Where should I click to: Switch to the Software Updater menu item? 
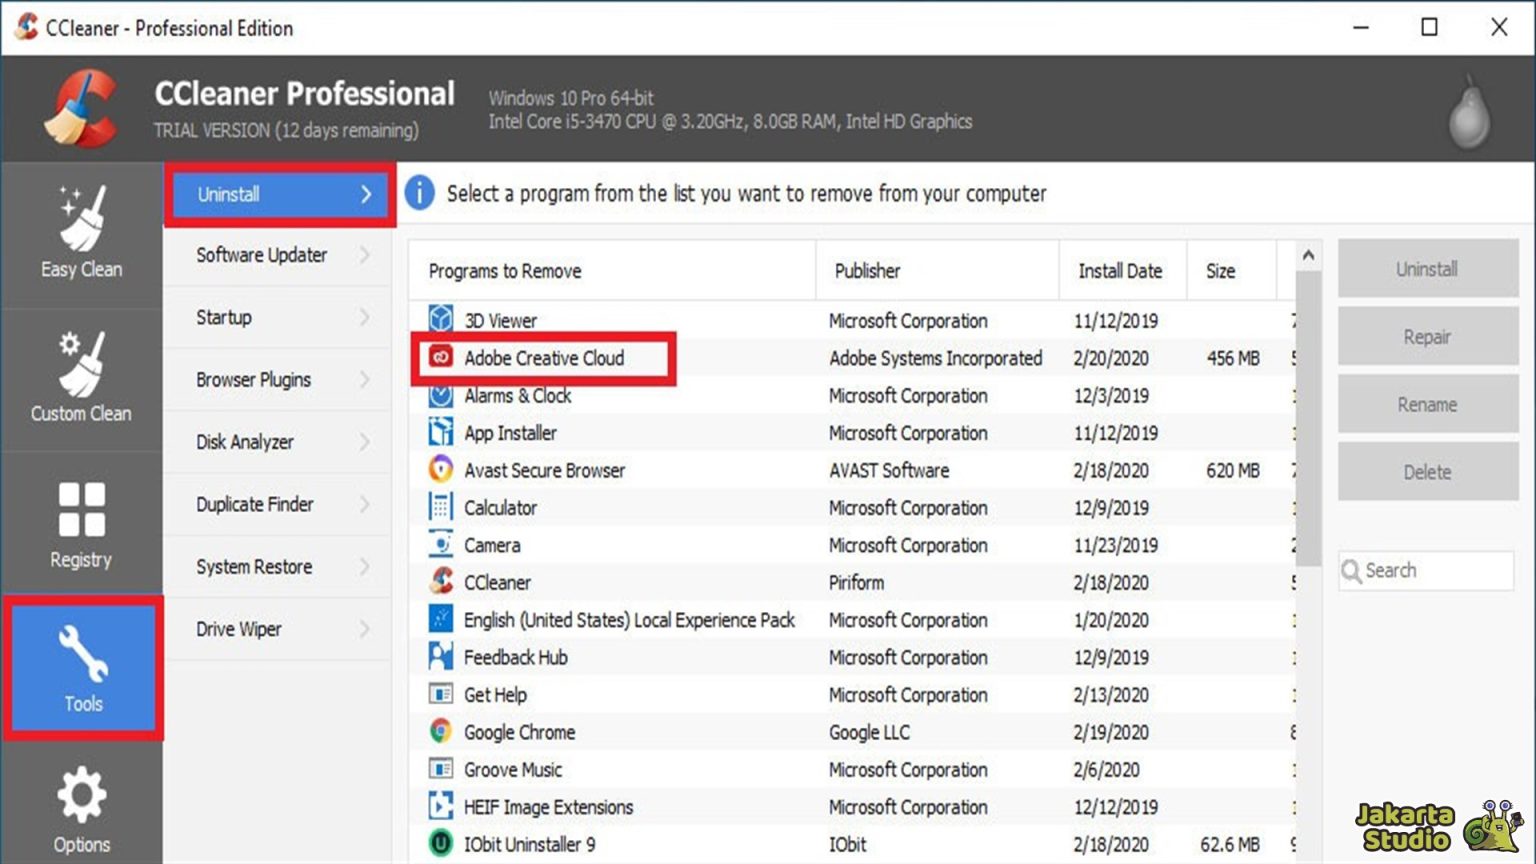262,255
